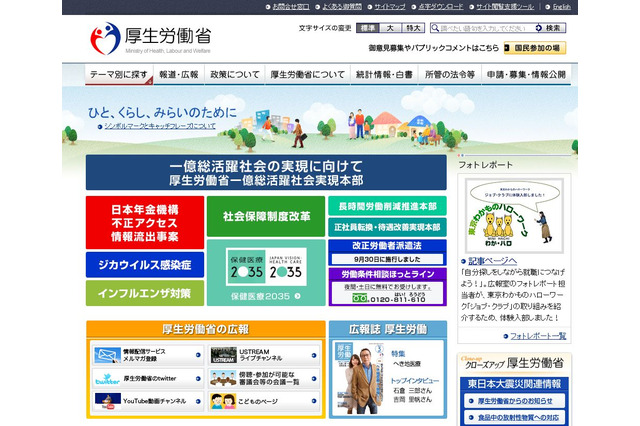Open 記事ページへ link
This screenshot has height=426, width=640.
[492, 261]
